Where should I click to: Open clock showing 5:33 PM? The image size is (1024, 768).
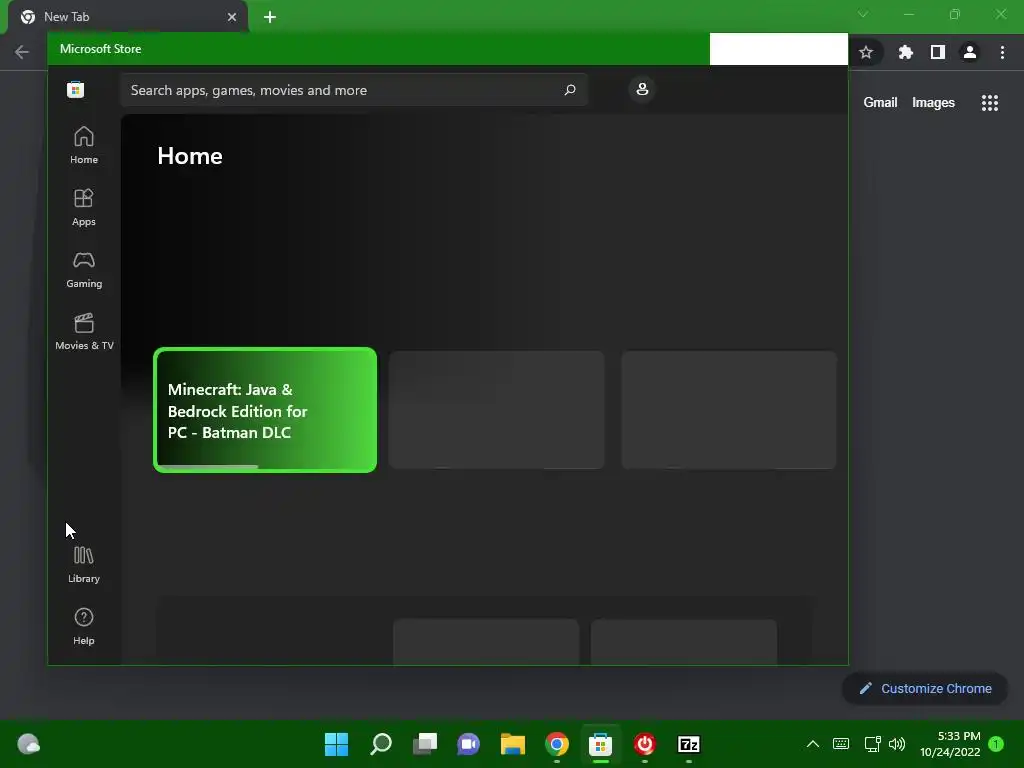[950, 744]
